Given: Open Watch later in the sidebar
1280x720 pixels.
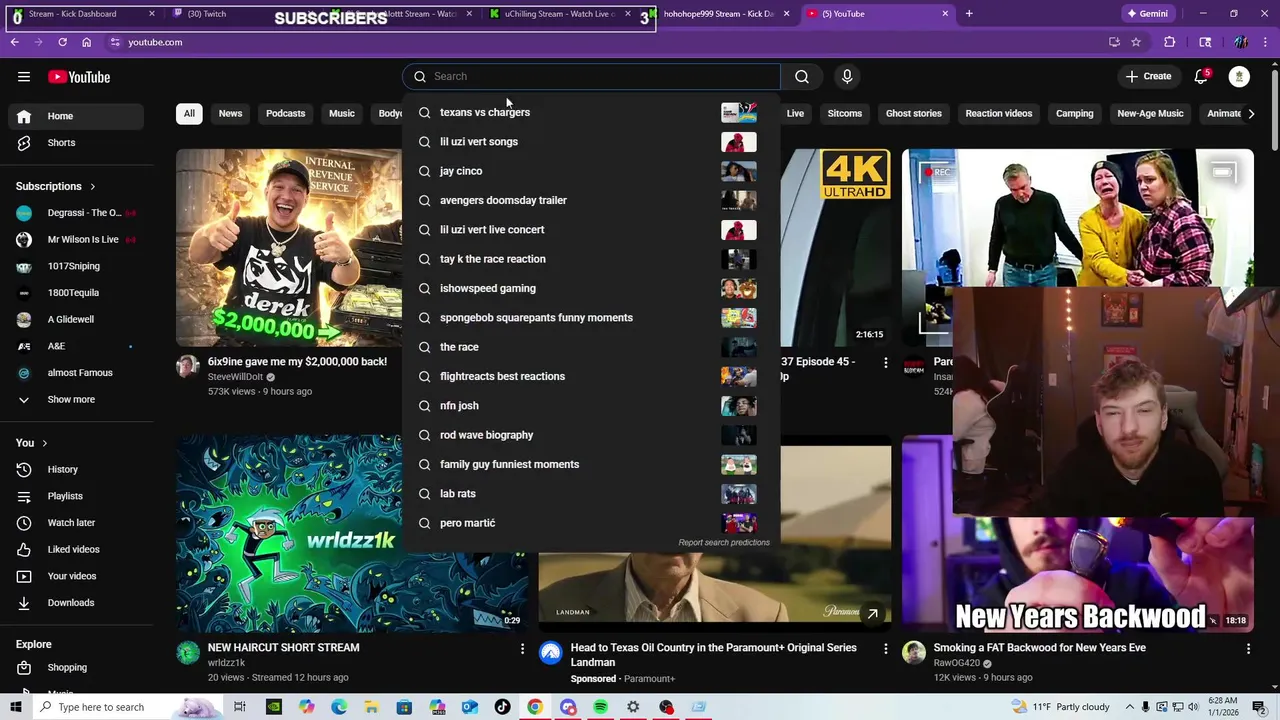Looking at the screenshot, I should click(76, 523).
